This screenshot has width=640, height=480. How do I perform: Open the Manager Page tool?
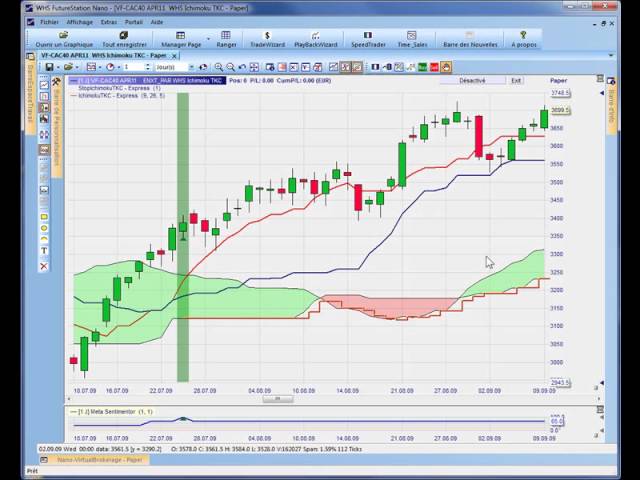pos(181,40)
